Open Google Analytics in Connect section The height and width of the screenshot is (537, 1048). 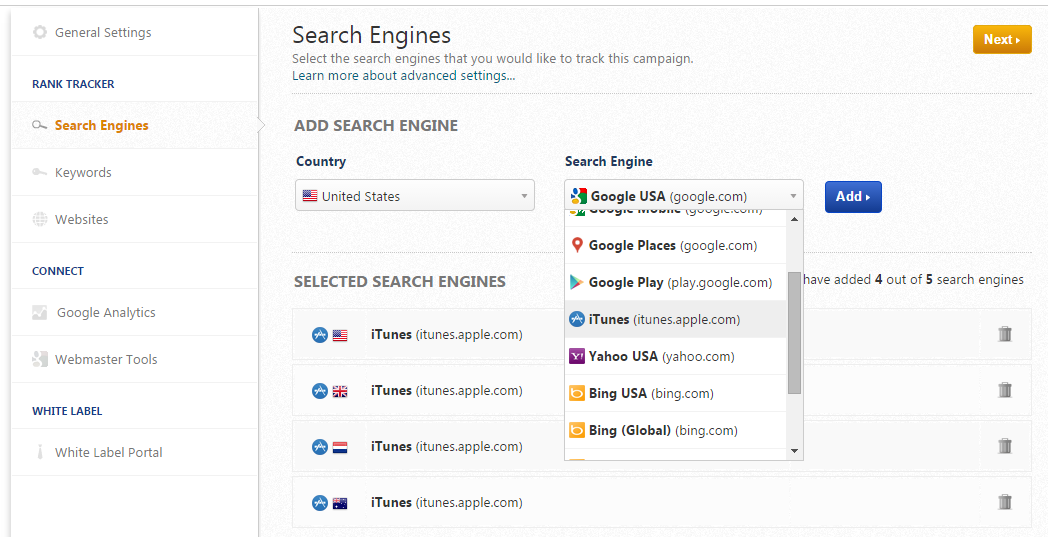point(106,312)
